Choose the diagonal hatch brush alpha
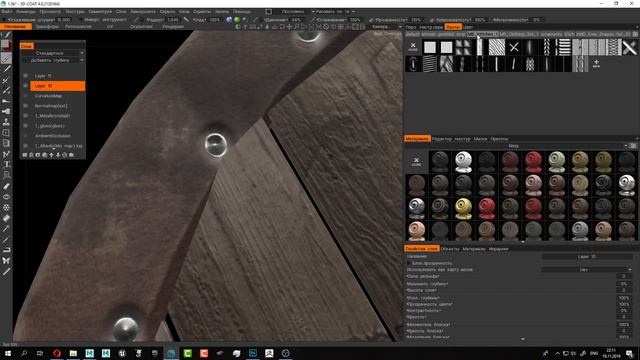Screen dimensions: 640x360 (497, 47)
